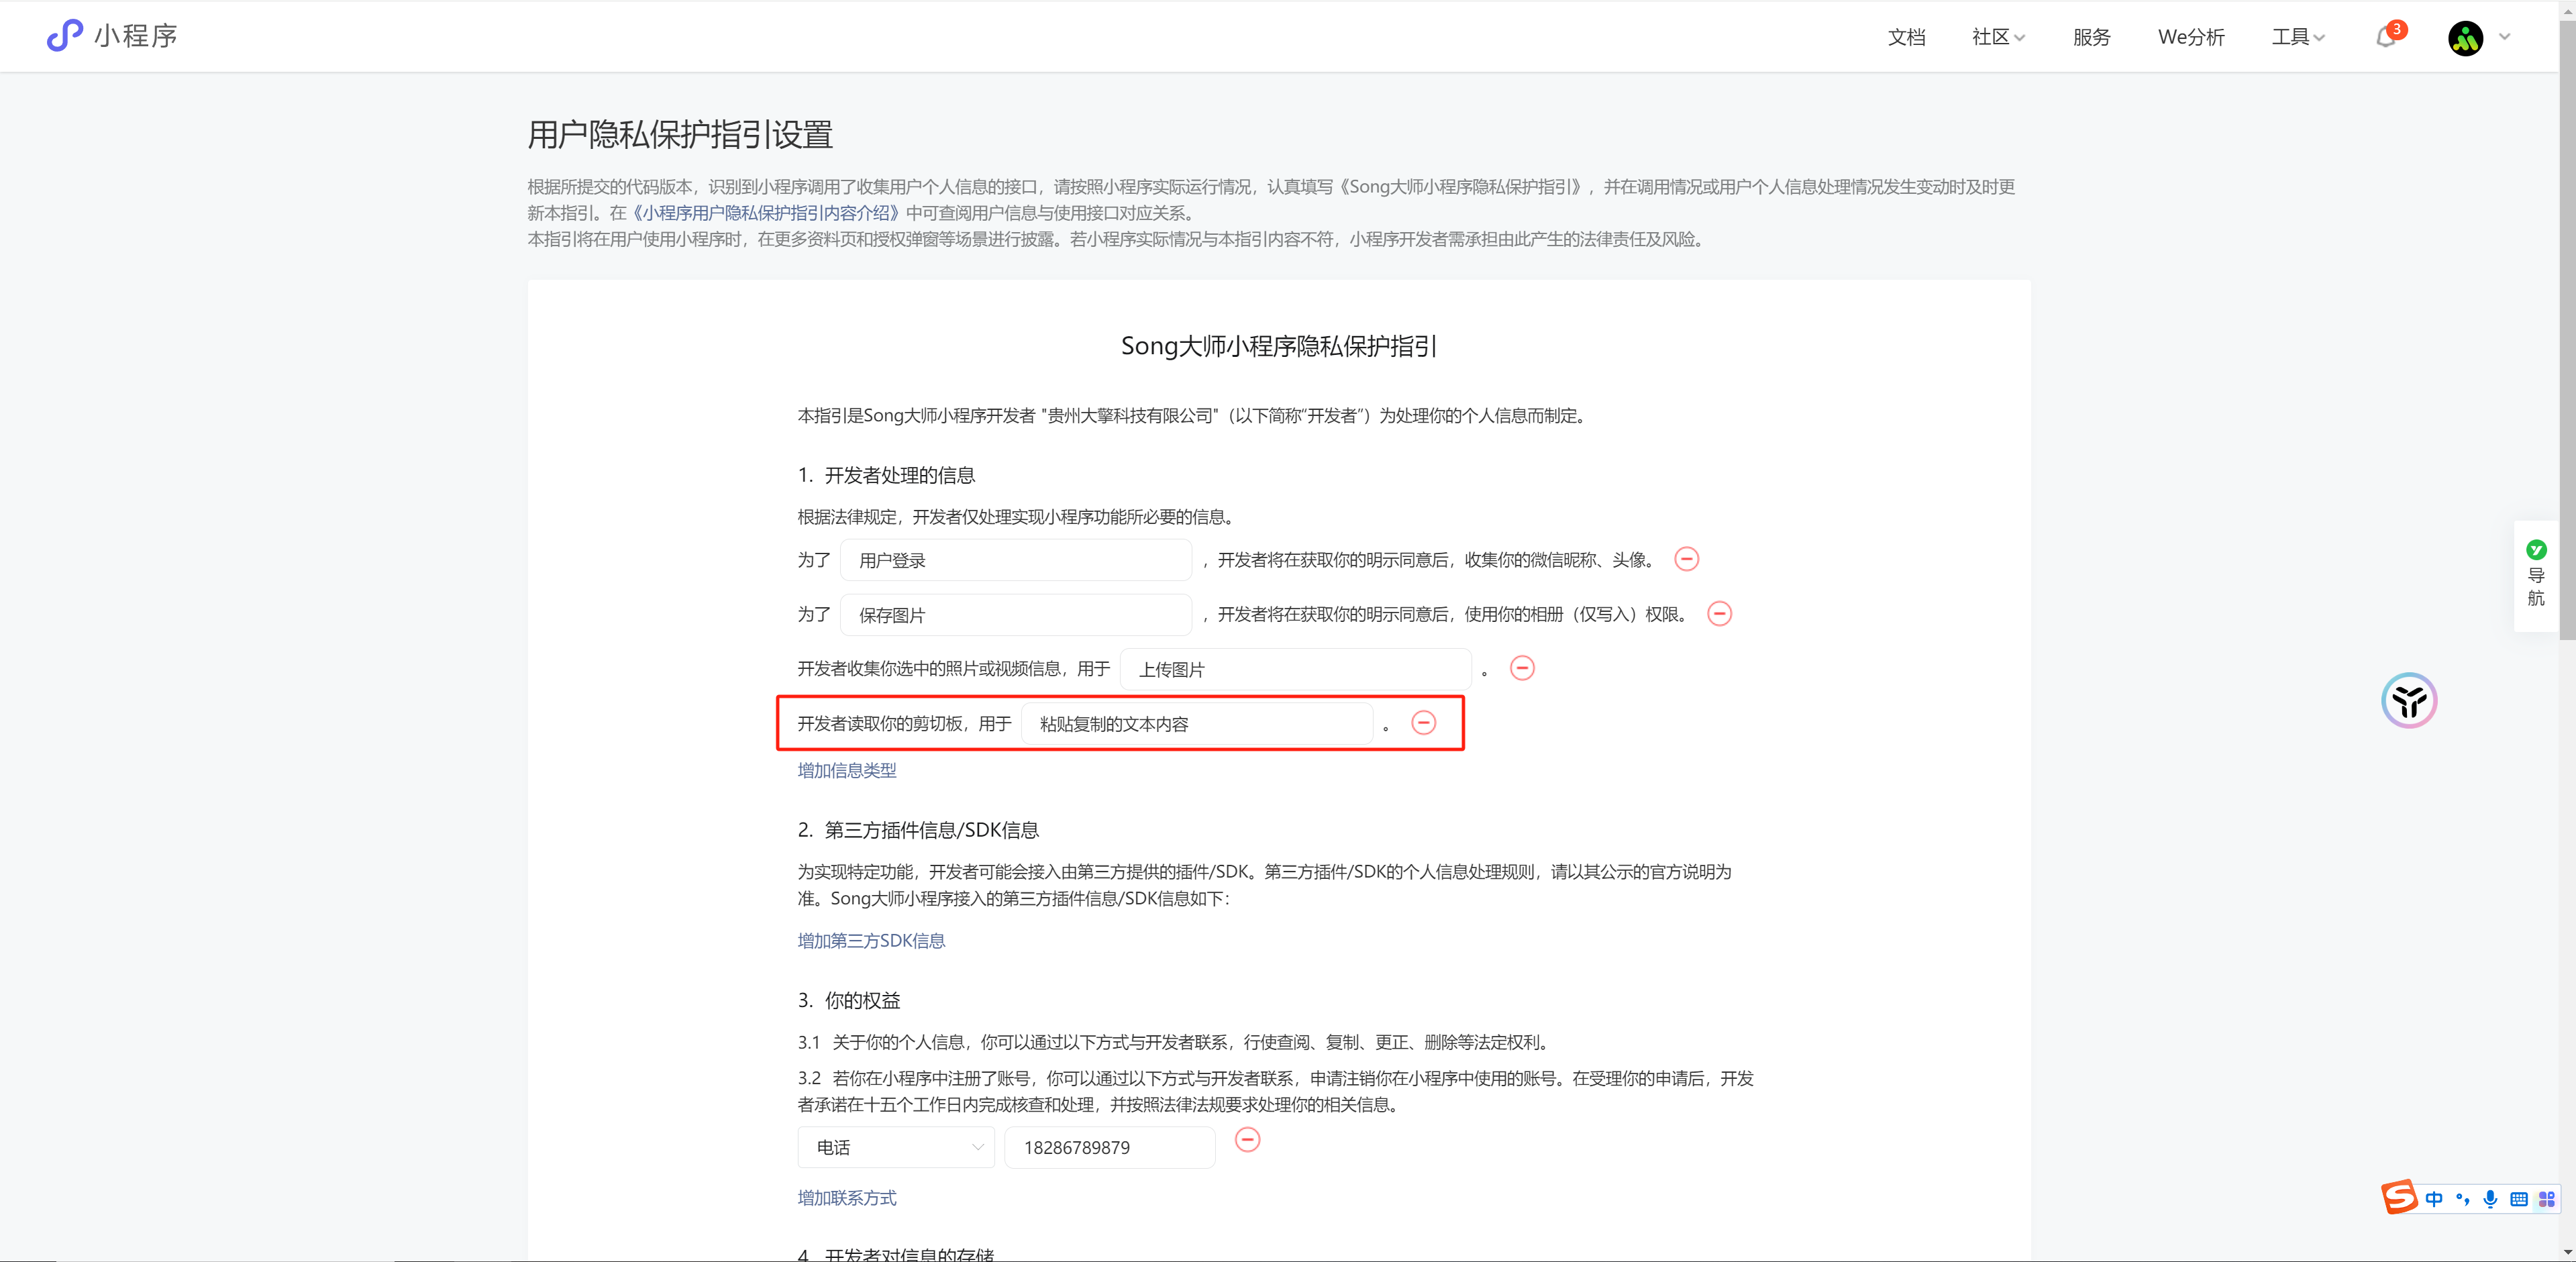Click the Sogou voice input microphone
The width and height of the screenshot is (2576, 1262).
pos(2489,1199)
